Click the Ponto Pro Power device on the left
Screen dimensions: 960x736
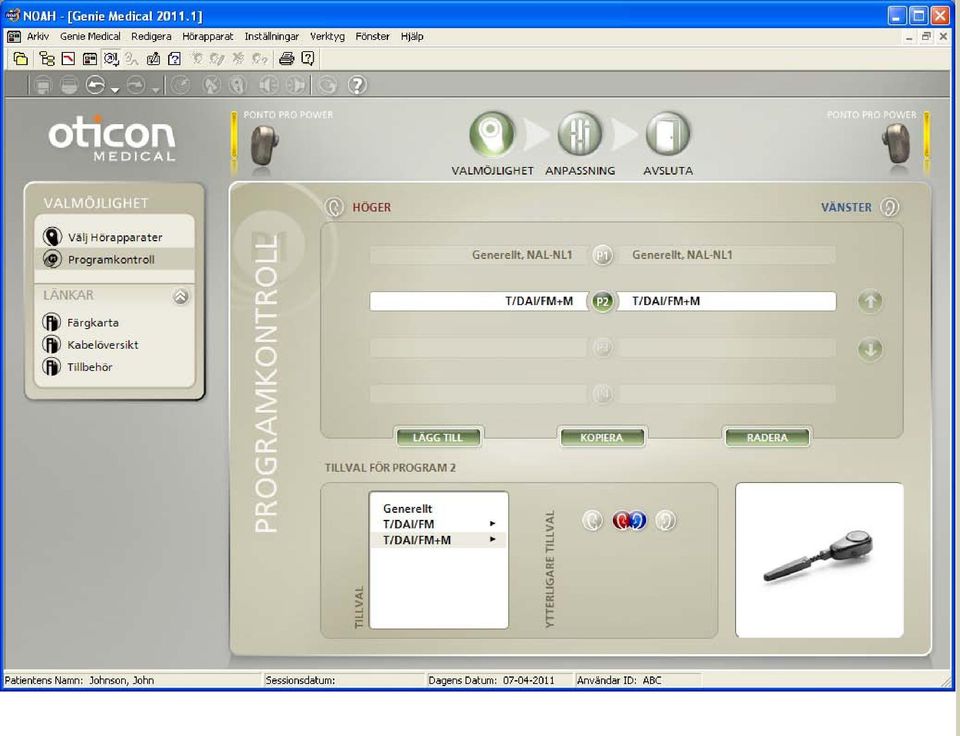[x=264, y=145]
